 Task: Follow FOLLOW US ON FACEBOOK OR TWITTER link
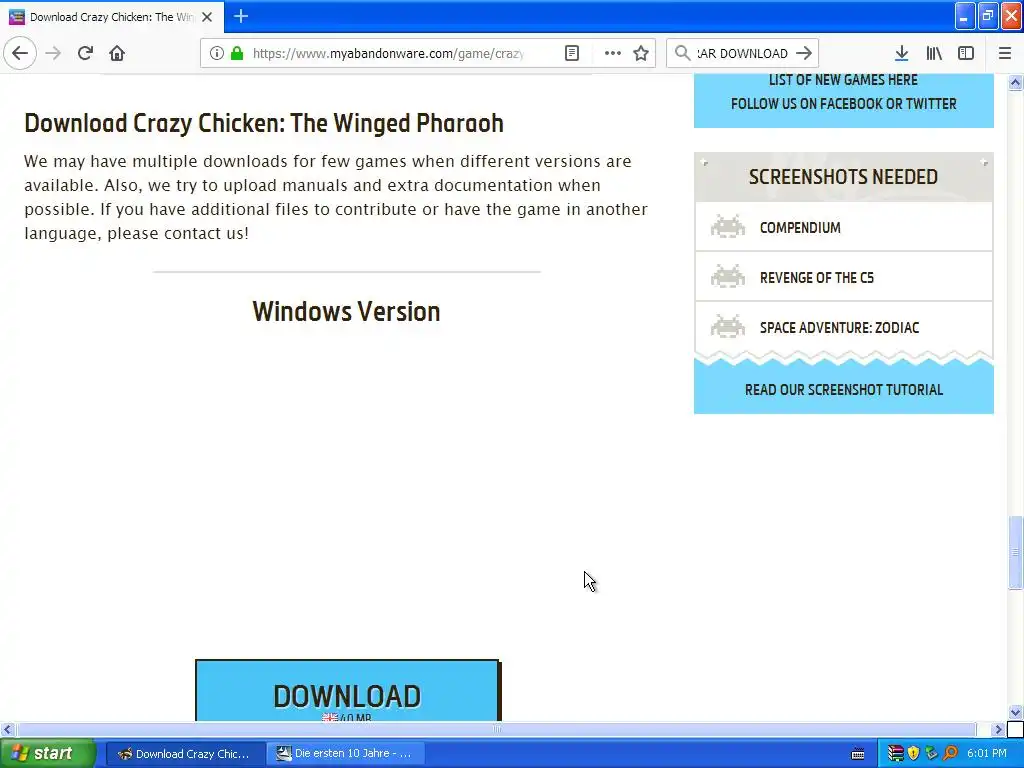pyautogui.click(x=843, y=103)
